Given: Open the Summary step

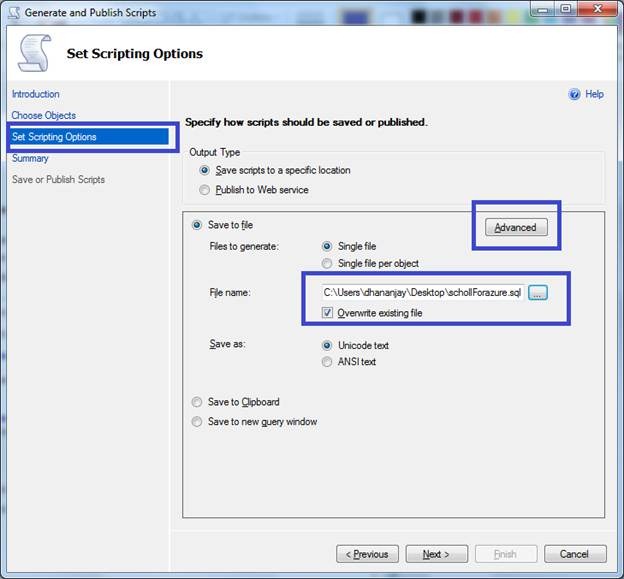Looking at the screenshot, I should tap(30, 158).
